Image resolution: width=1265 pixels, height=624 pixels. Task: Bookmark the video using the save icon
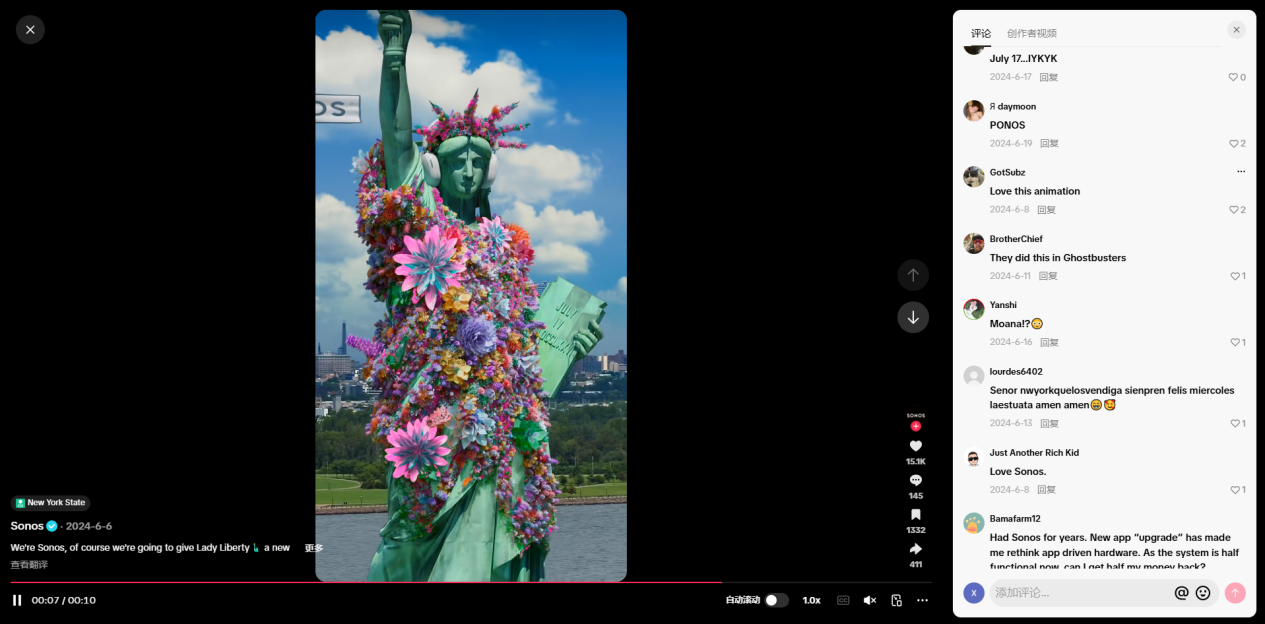point(915,514)
